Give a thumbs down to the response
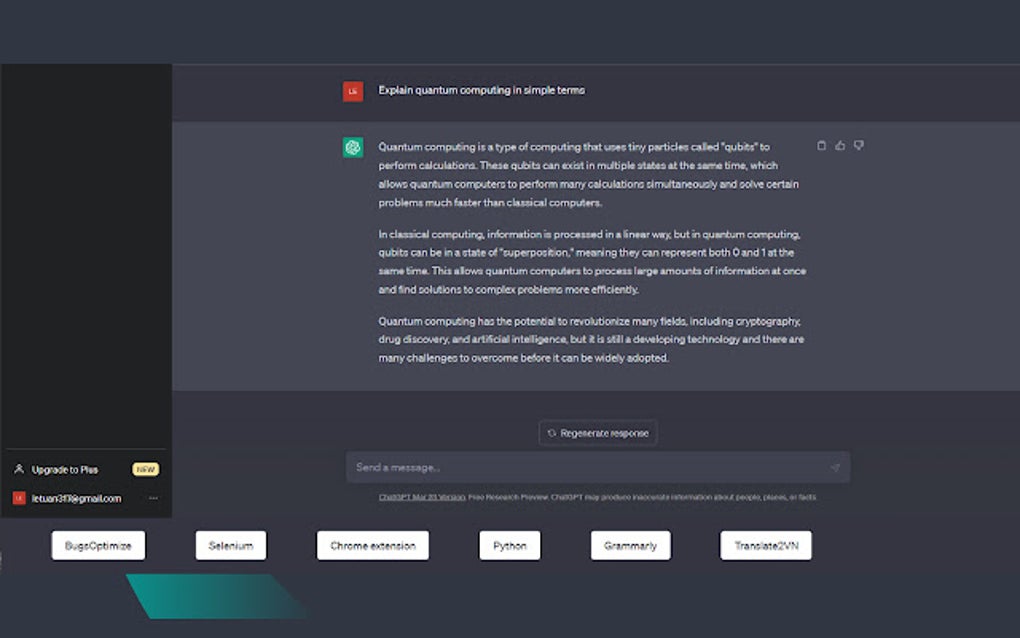The width and height of the screenshot is (1020, 638). [858, 145]
